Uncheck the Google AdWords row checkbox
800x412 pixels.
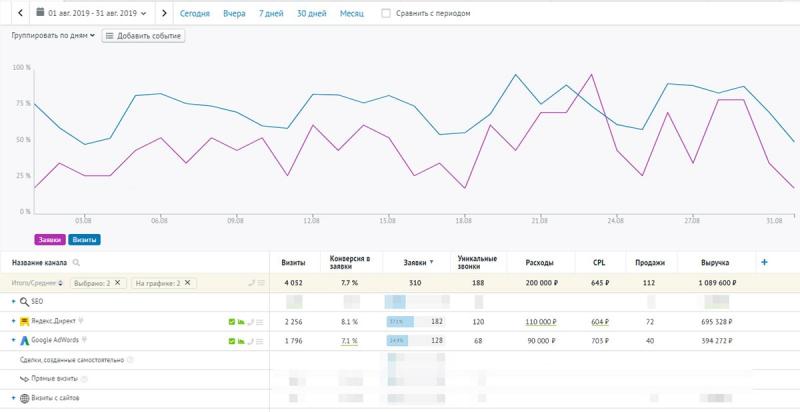coord(232,341)
